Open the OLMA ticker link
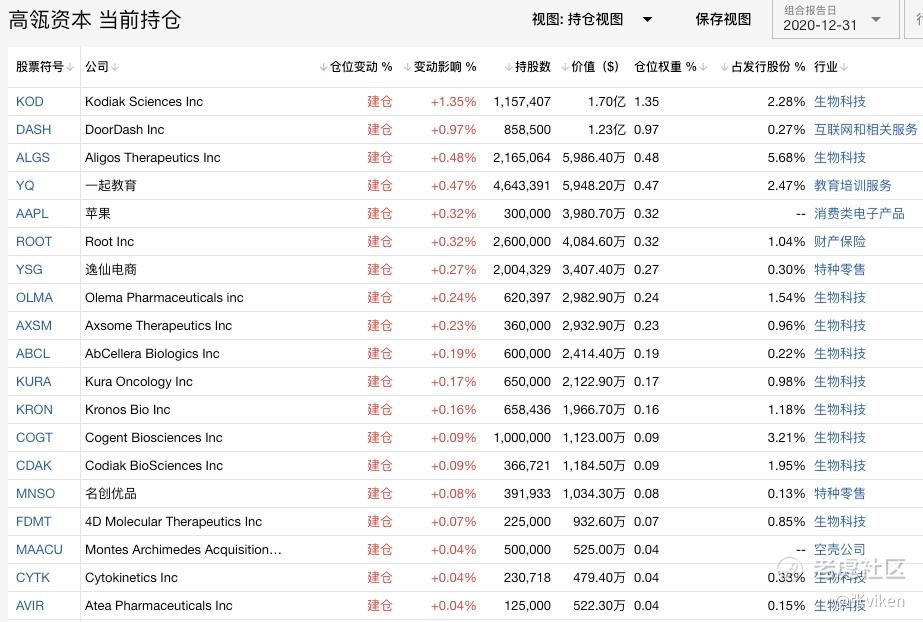 click(34, 298)
